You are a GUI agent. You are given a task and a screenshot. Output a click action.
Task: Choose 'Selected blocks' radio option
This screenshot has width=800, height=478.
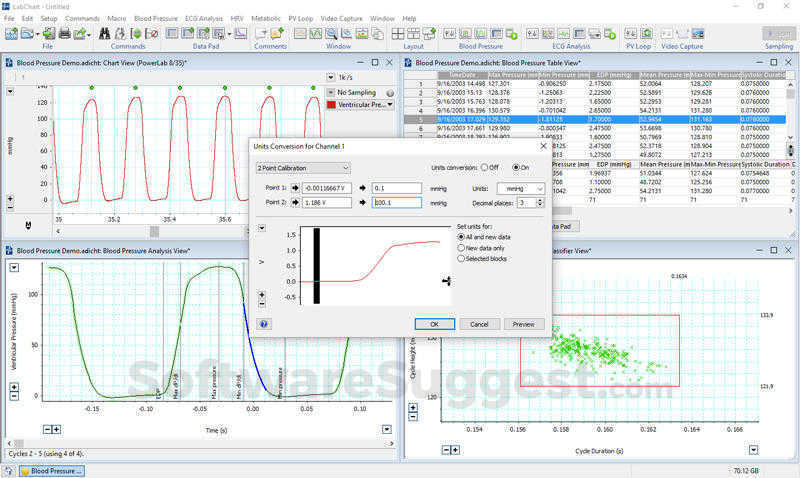[460, 258]
